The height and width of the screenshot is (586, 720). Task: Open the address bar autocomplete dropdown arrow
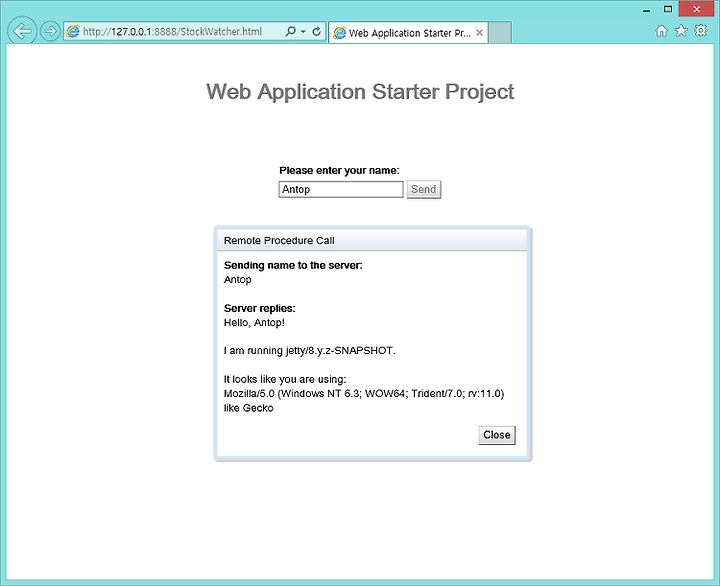click(303, 32)
